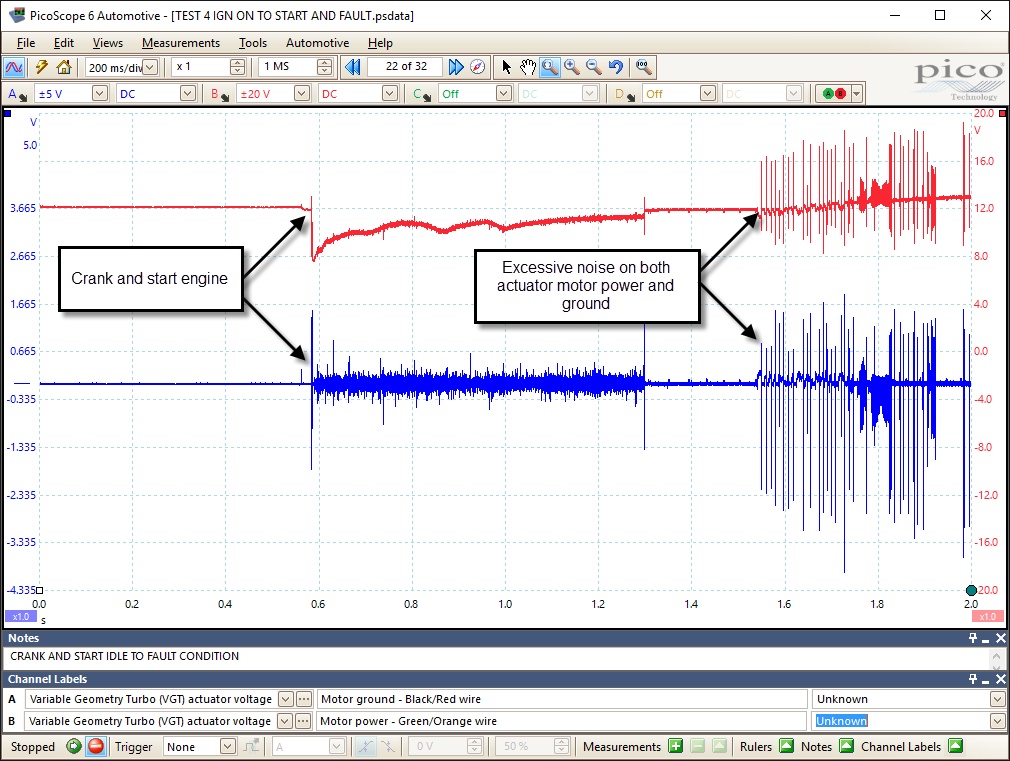
Task: Click the Motor ground description field
Action: tap(560, 699)
